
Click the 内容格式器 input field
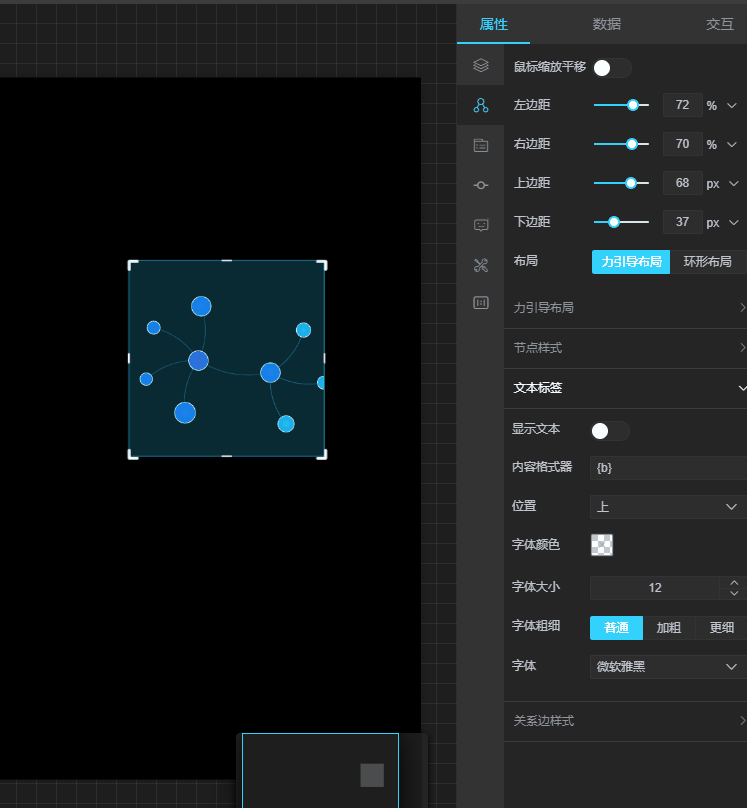pyautogui.click(x=668, y=468)
